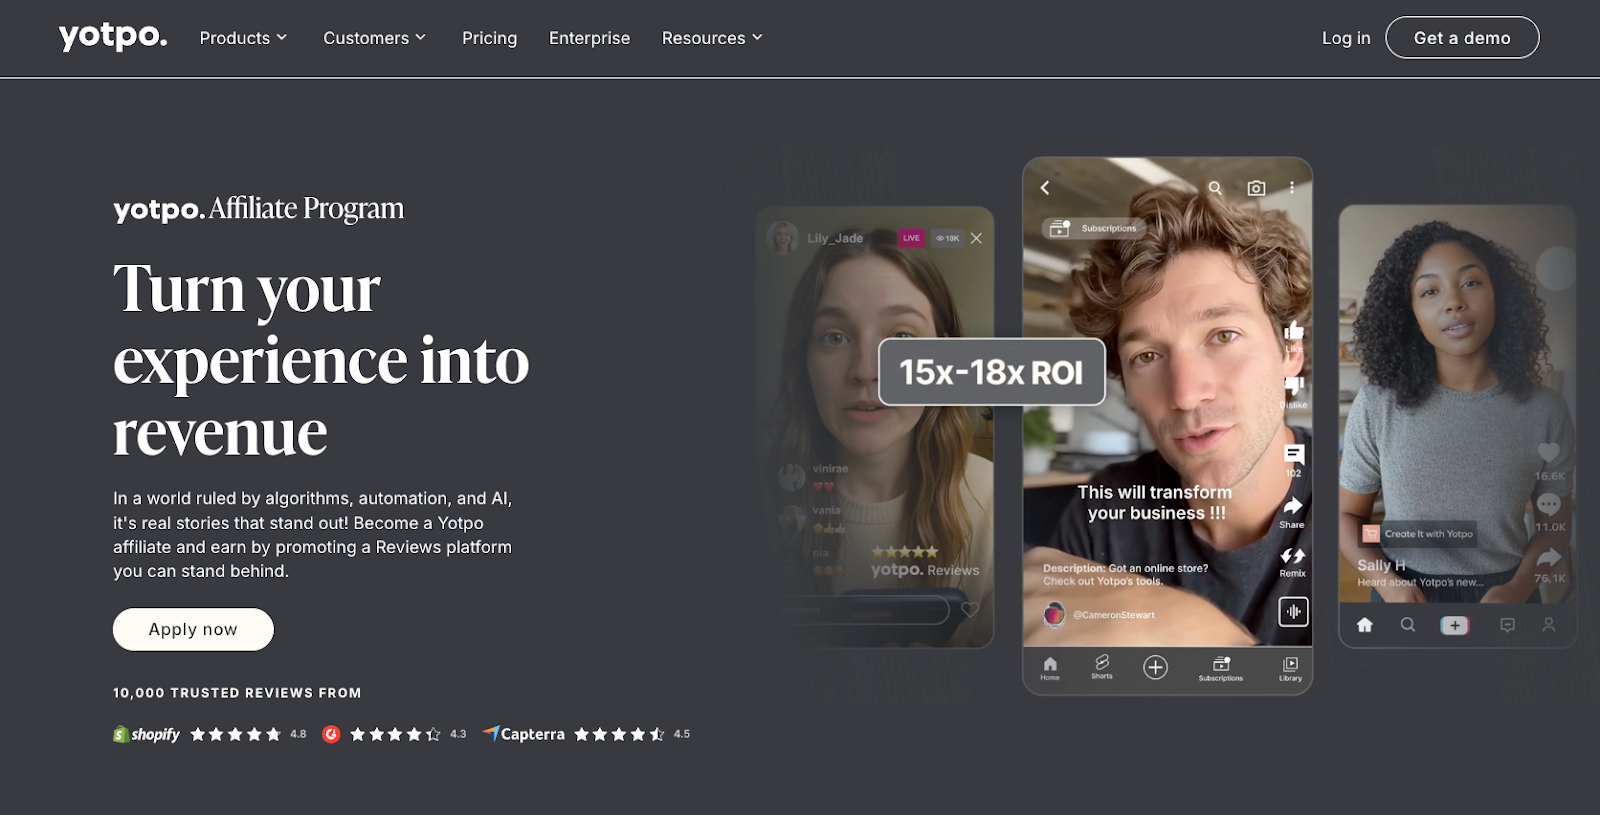The width and height of the screenshot is (1600, 815).
Task: Click the Log in link
Action: tap(1346, 38)
